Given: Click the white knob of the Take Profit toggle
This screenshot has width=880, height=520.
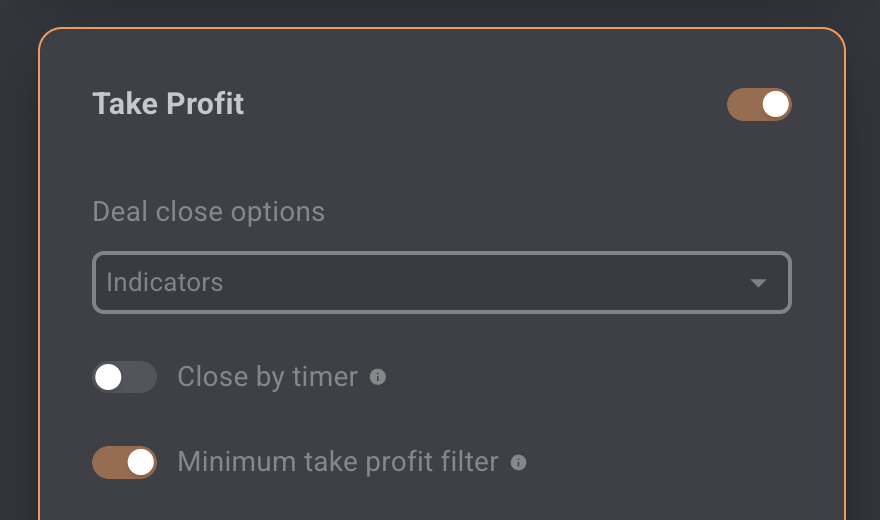Looking at the screenshot, I should click(776, 104).
